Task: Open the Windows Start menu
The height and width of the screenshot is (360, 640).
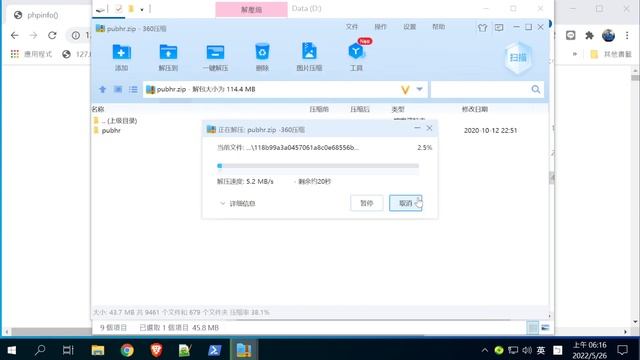Action: coord(12,350)
